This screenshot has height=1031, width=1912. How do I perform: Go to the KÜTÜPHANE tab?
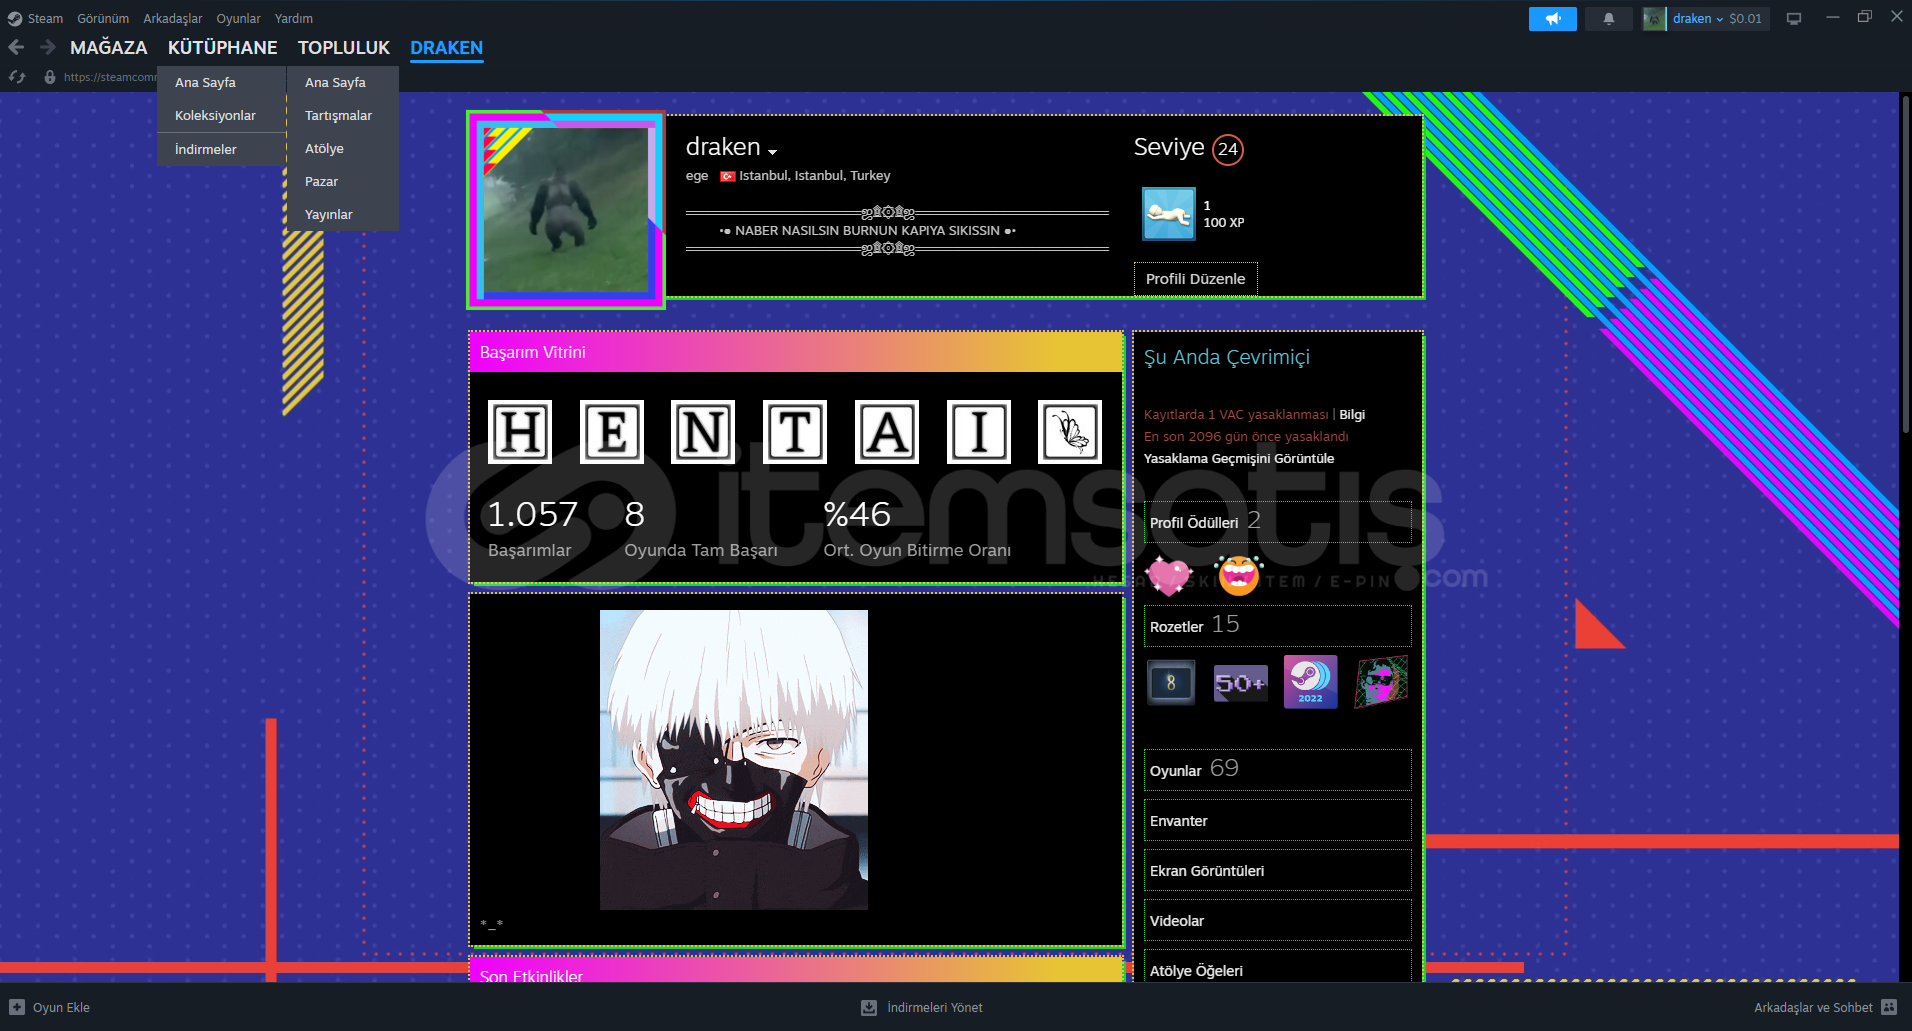[223, 47]
